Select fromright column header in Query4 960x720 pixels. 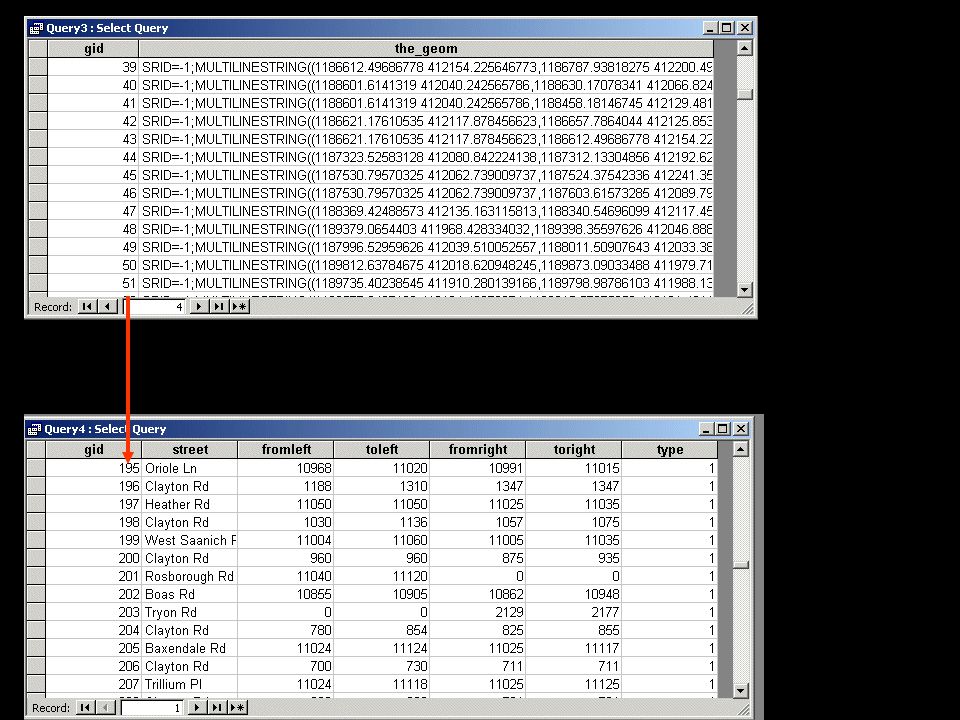(x=478, y=449)
